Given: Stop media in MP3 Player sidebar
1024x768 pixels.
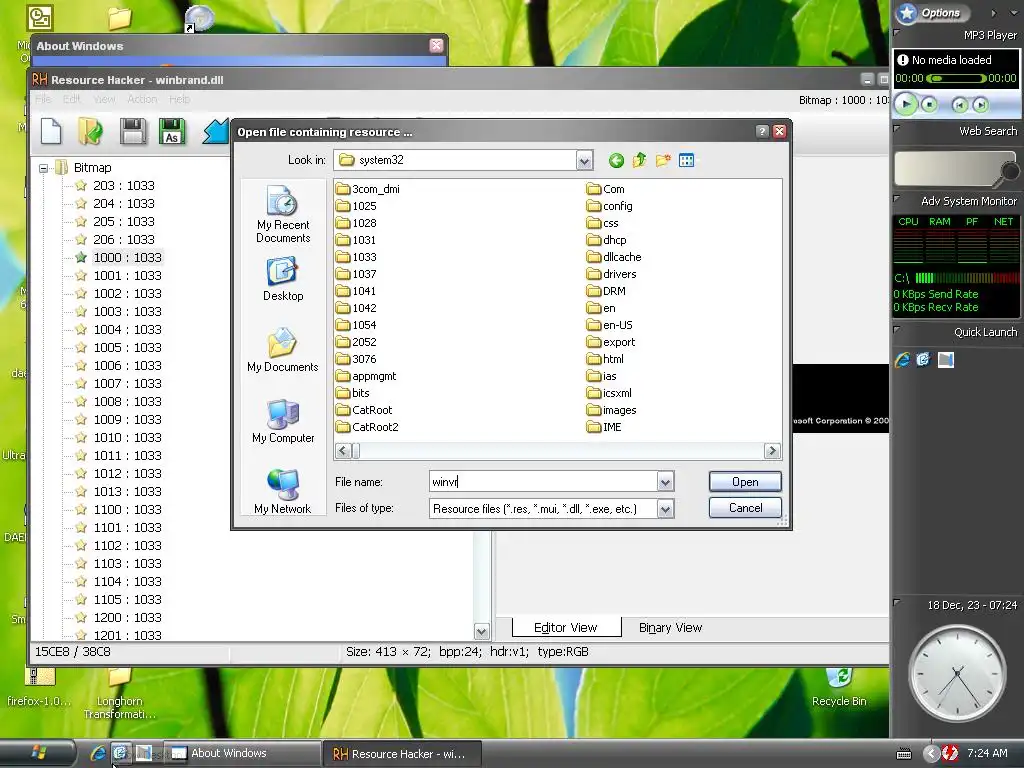Looking at the screenshot, I should (x=929, y=104).
